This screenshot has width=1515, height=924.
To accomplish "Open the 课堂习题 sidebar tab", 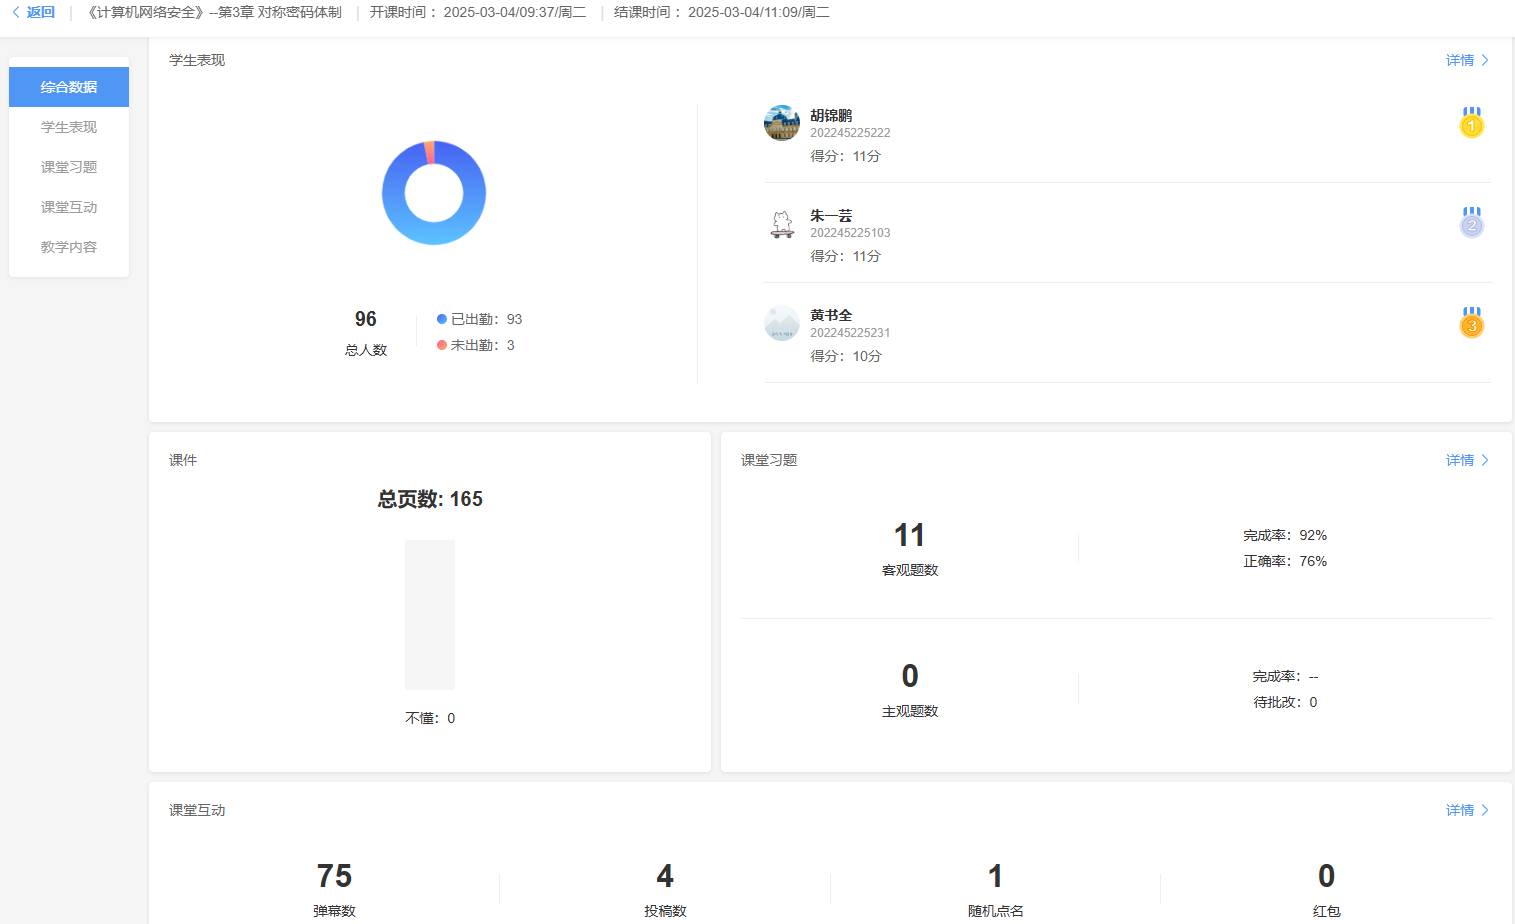I will coord(69,167).
